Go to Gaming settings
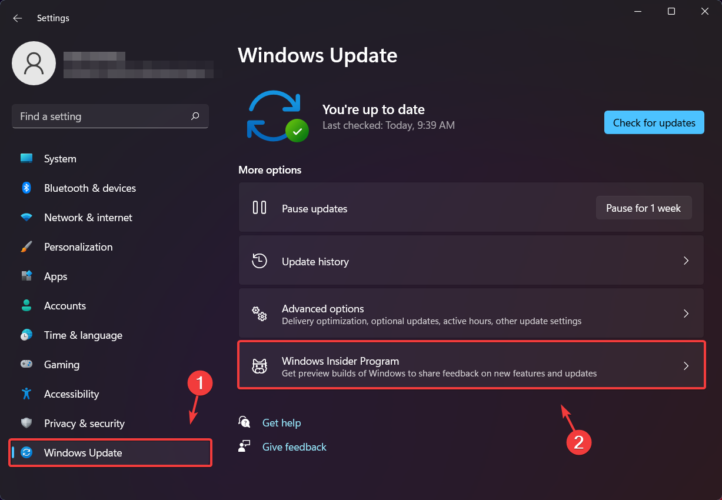 point(111,365)
